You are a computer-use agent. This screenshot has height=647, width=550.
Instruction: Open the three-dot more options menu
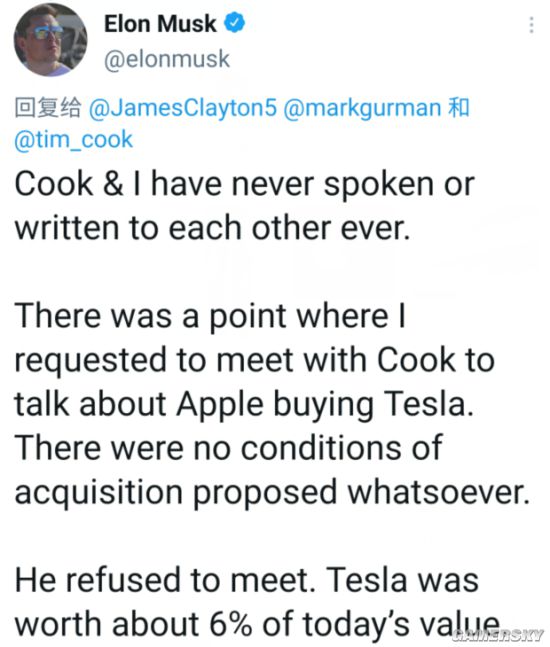[531, 25]
